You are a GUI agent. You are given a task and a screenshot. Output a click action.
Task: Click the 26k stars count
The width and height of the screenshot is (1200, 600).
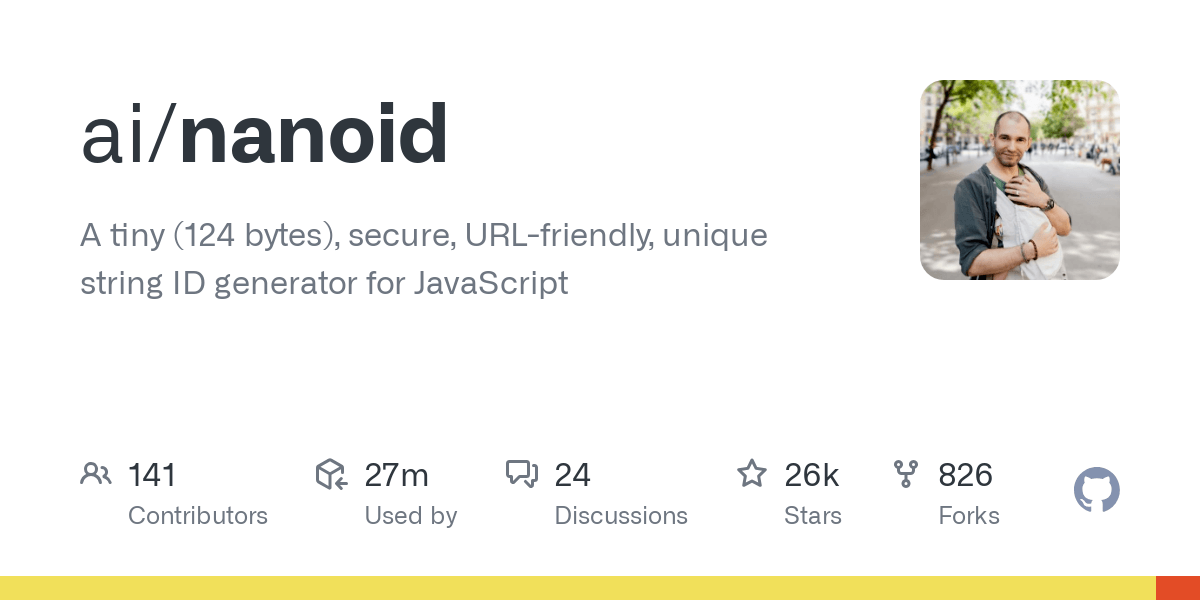[811, 475]
